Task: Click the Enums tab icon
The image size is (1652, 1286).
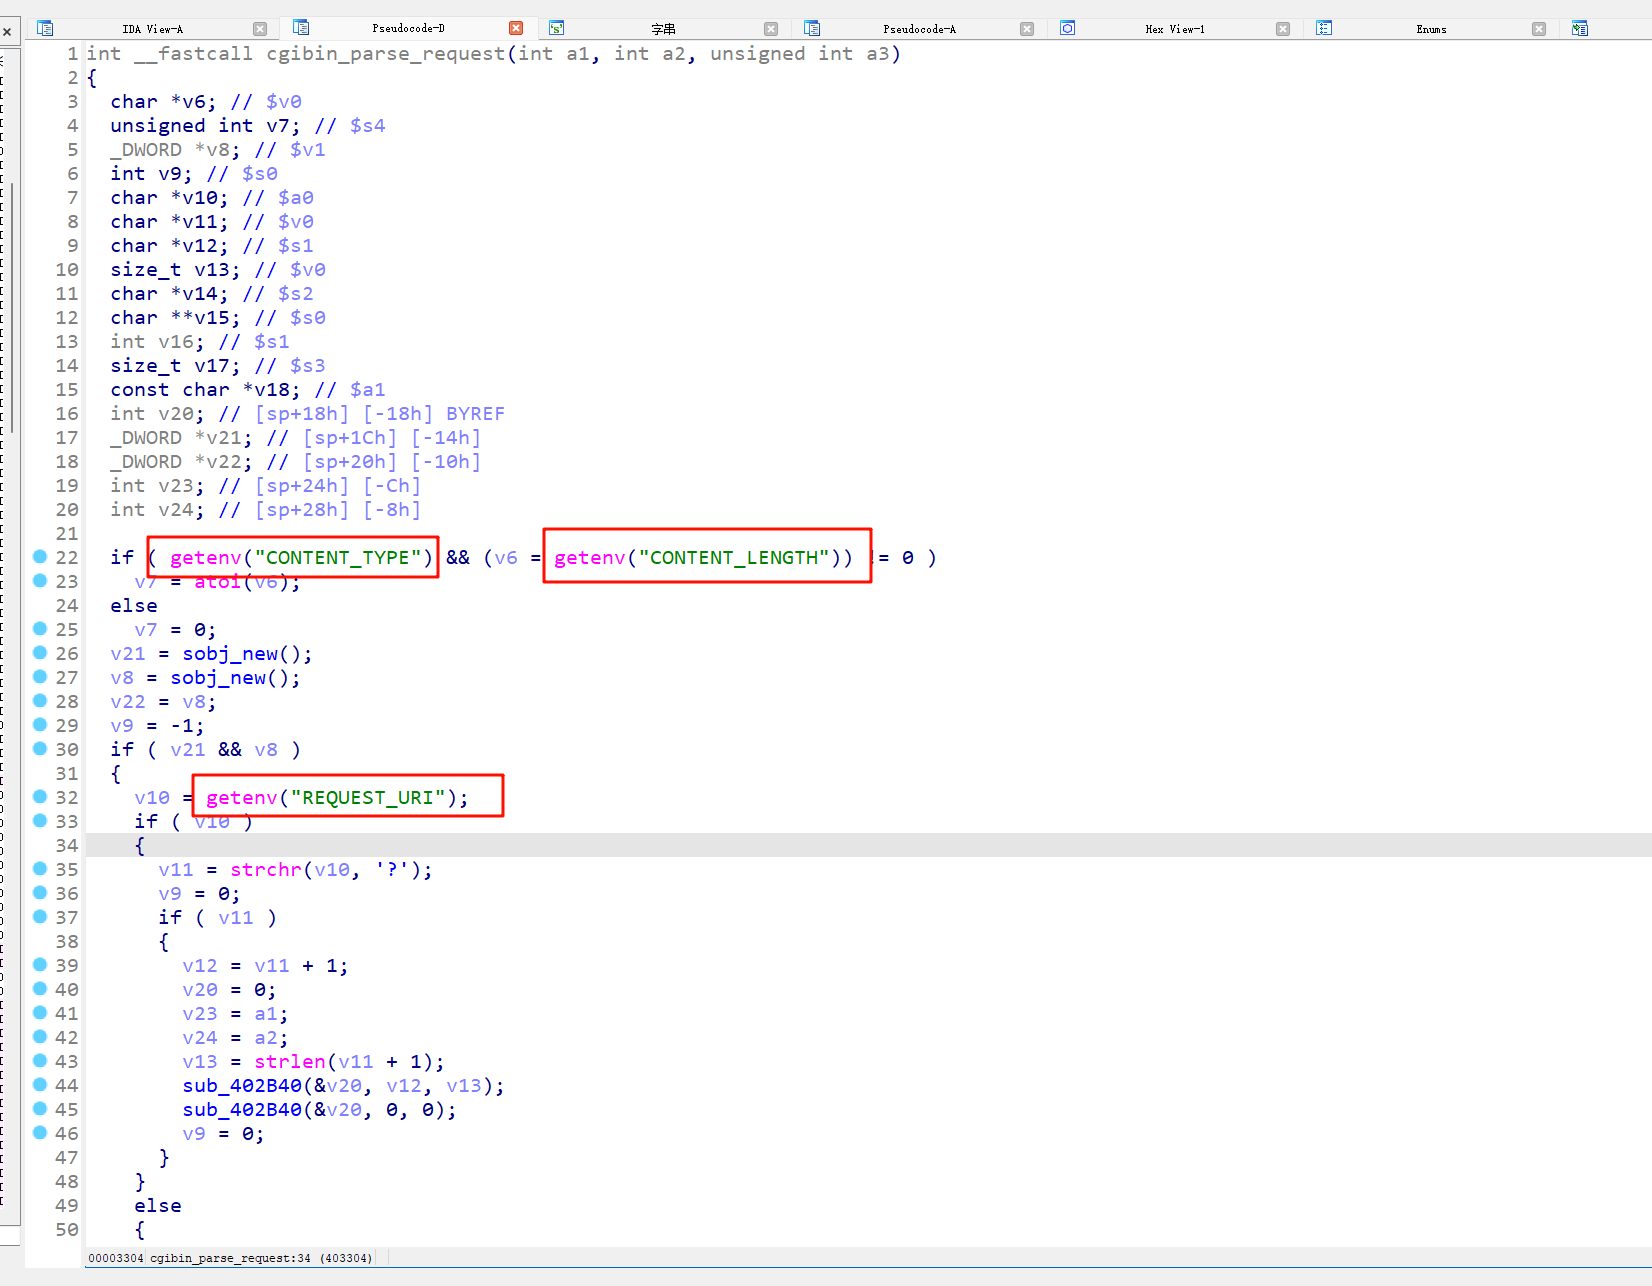Action: [1324, 28]
